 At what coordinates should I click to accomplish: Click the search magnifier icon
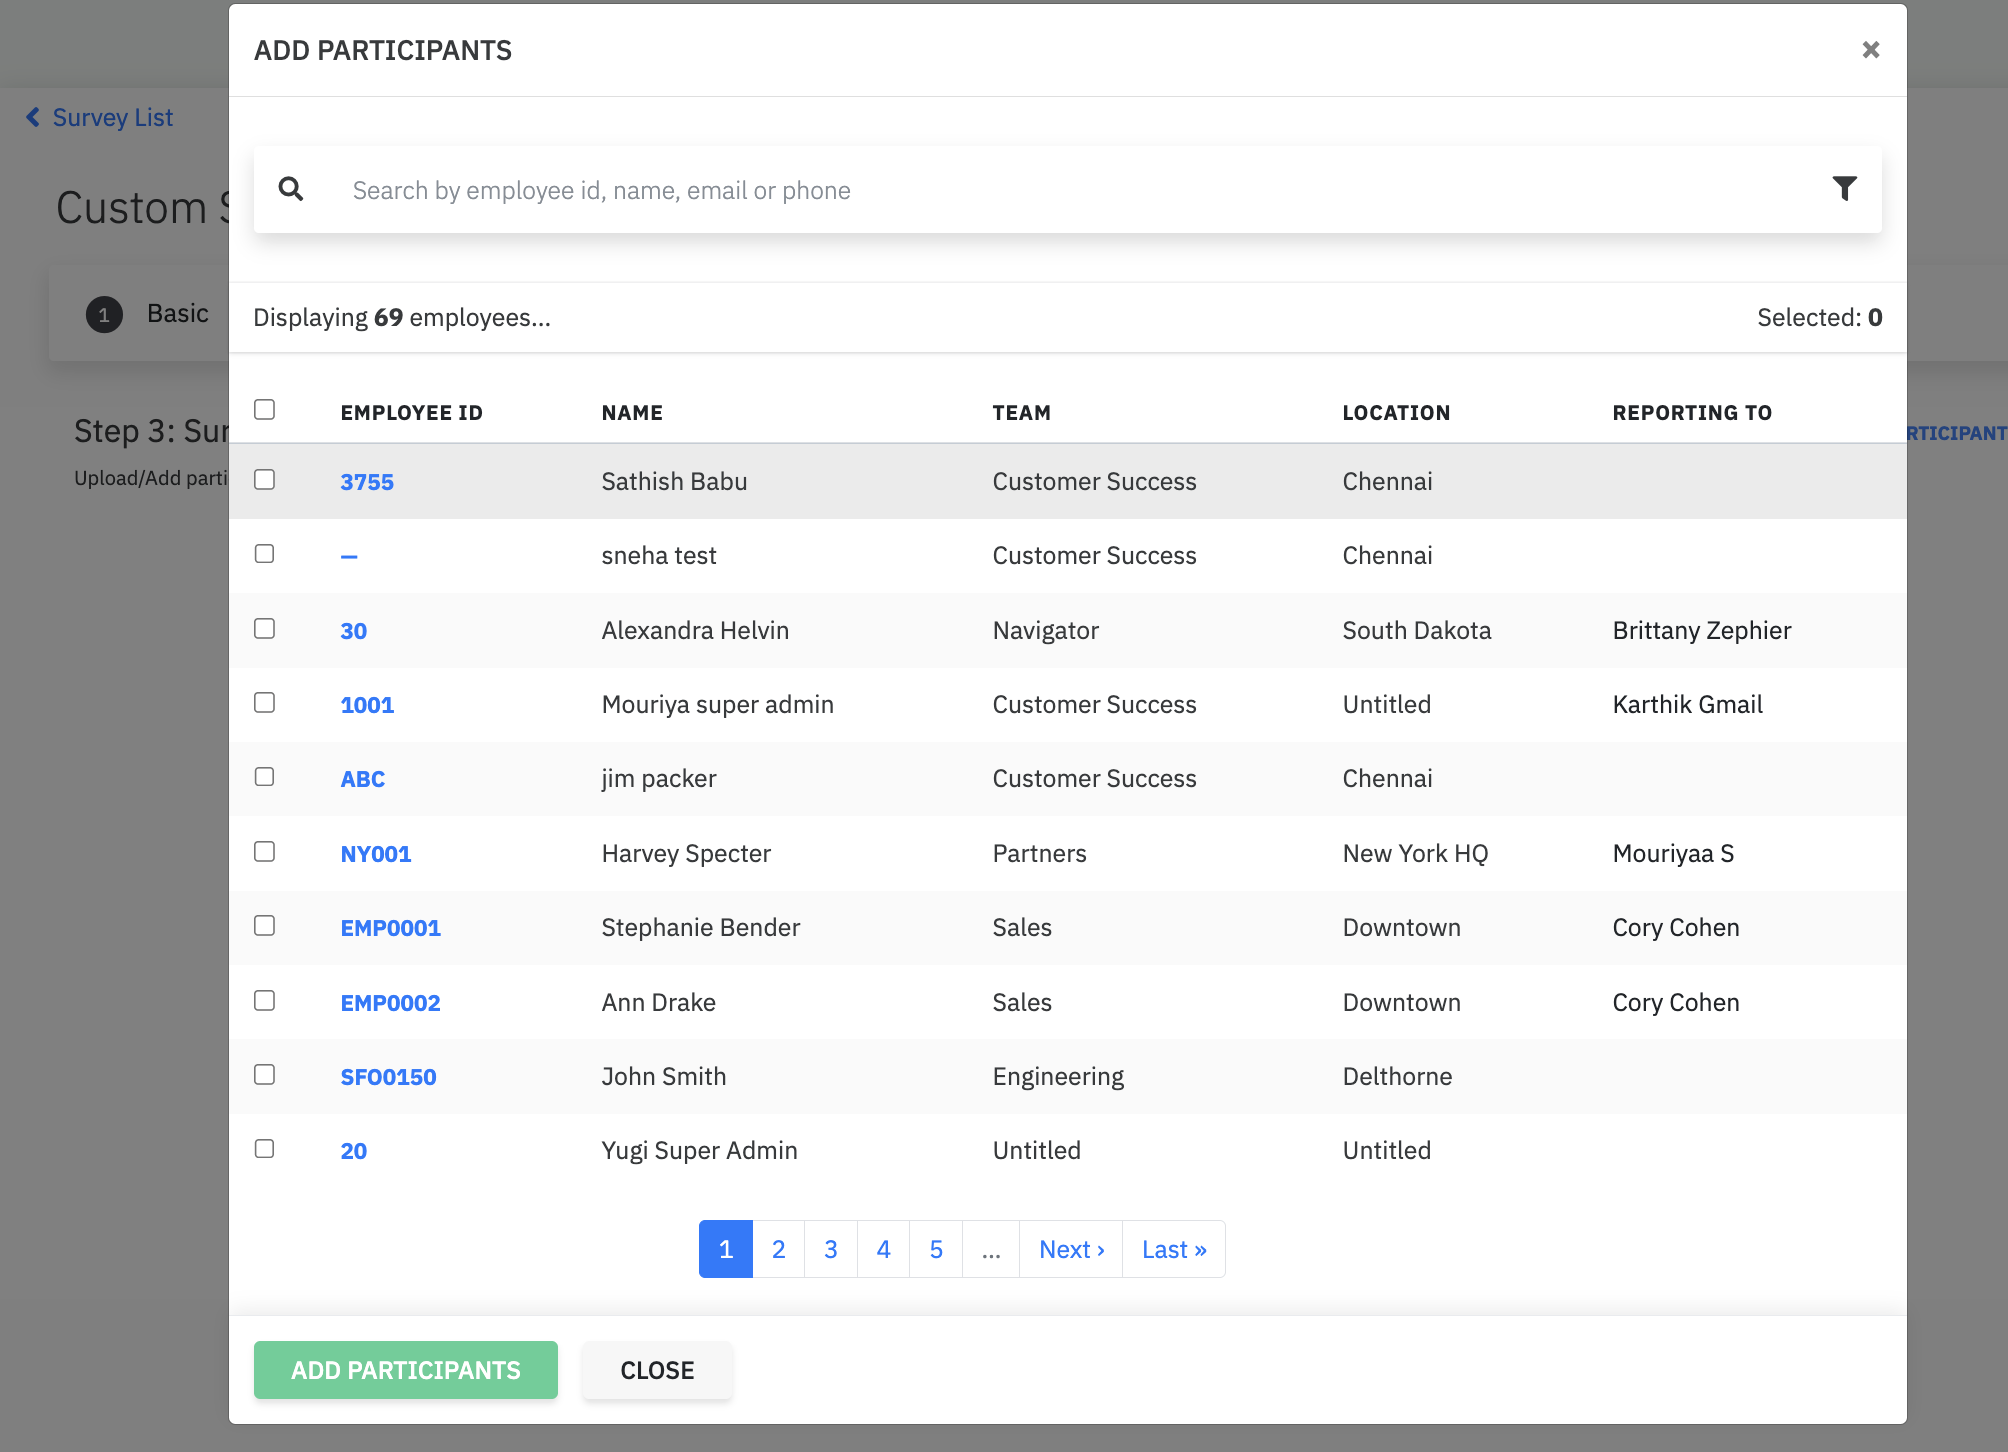(x=291, y=189)
